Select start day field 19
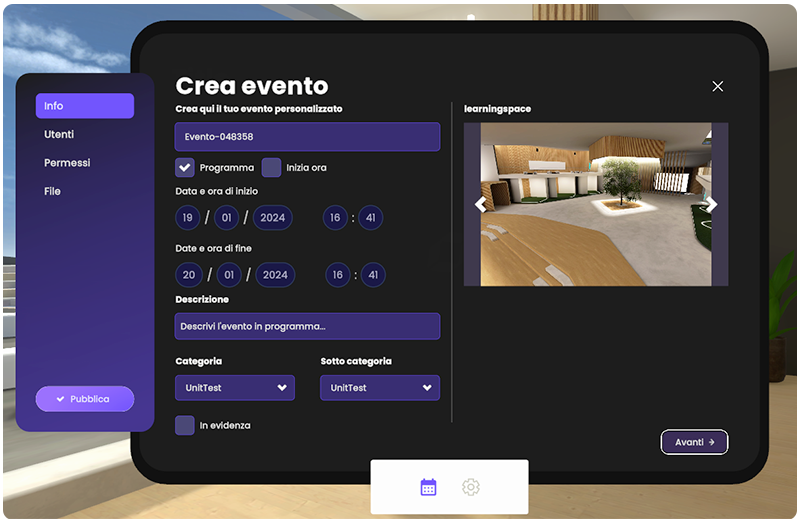 [188, 218]
